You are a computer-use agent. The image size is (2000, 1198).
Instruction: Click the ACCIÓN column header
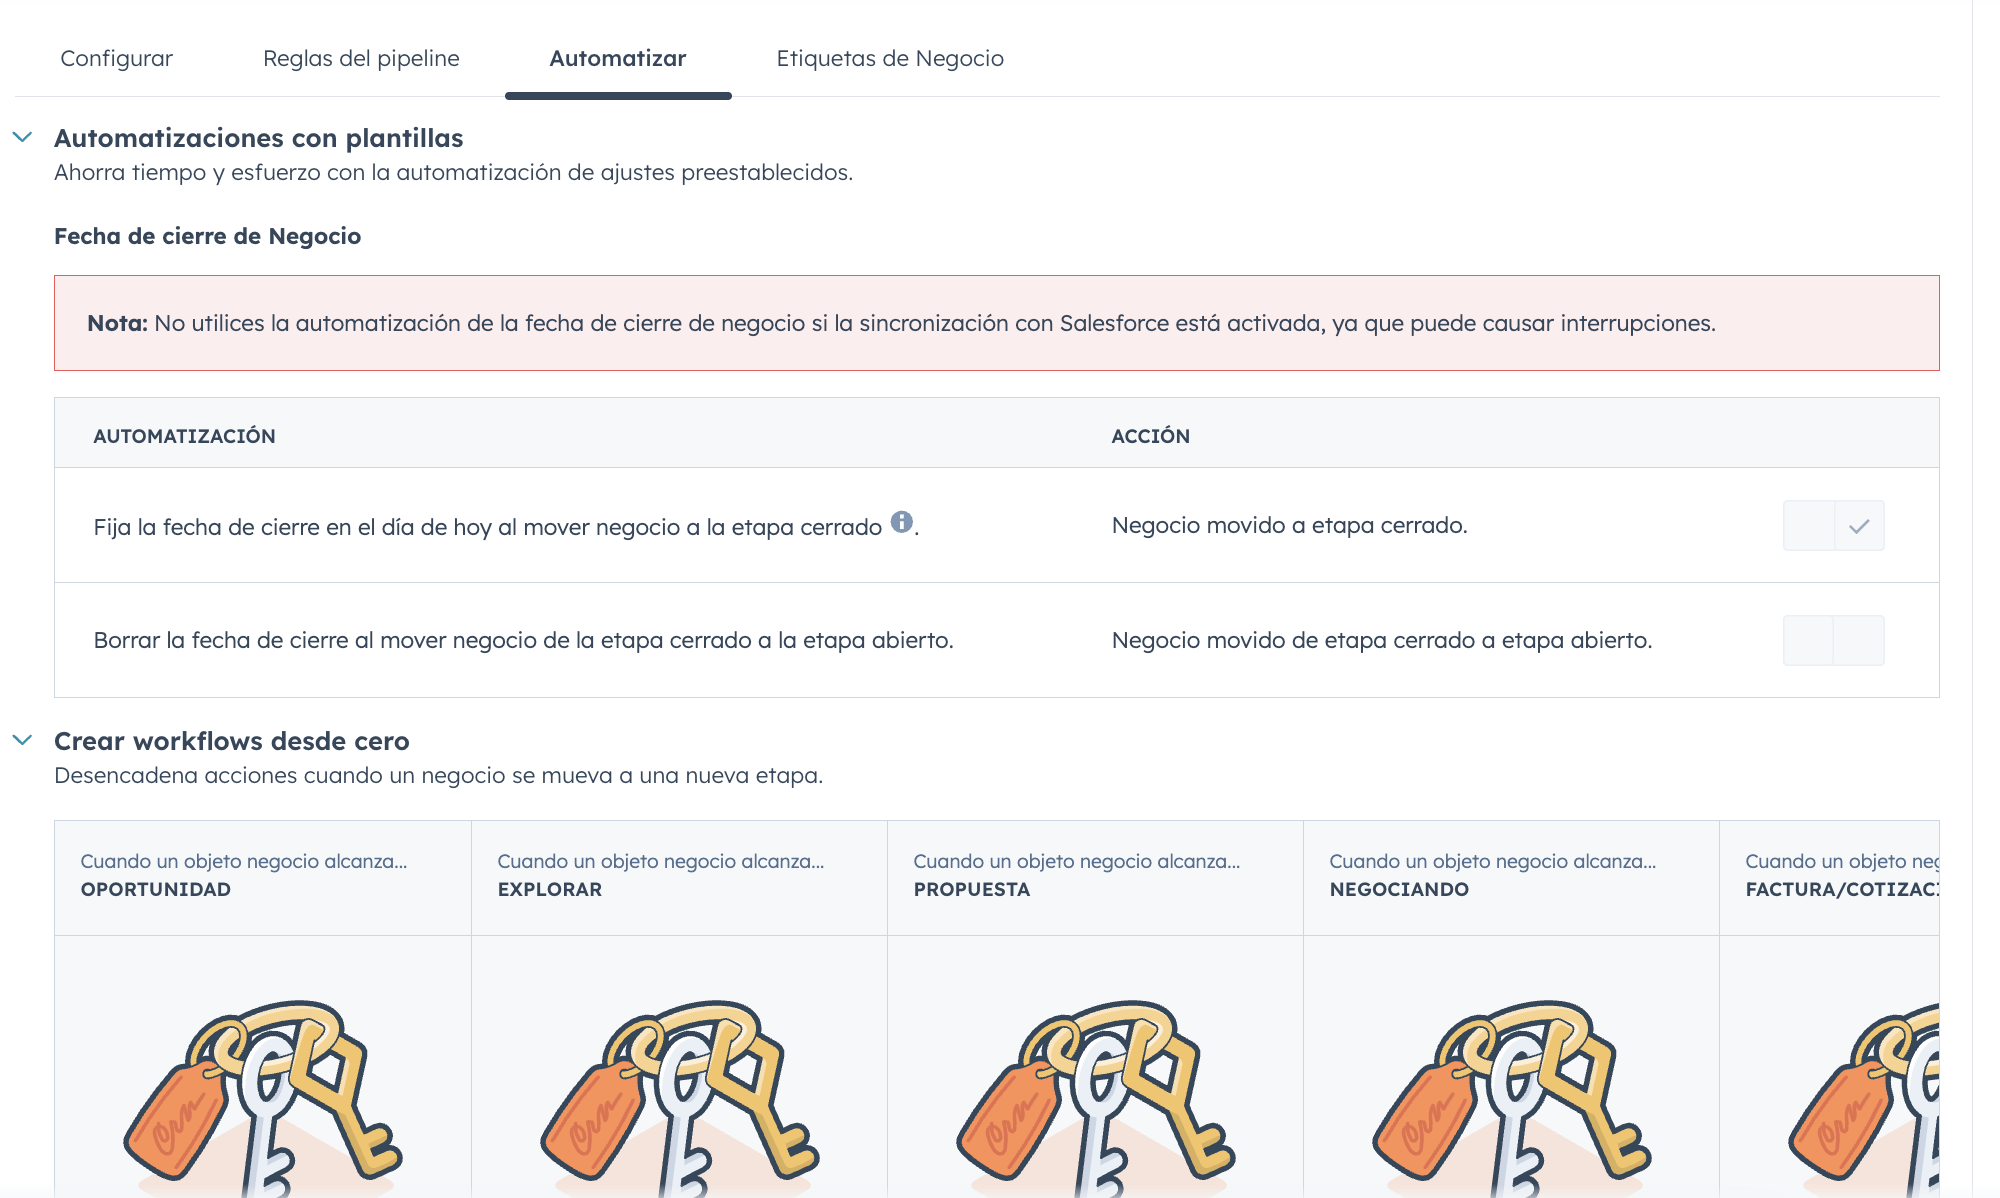coord(1150,436)
